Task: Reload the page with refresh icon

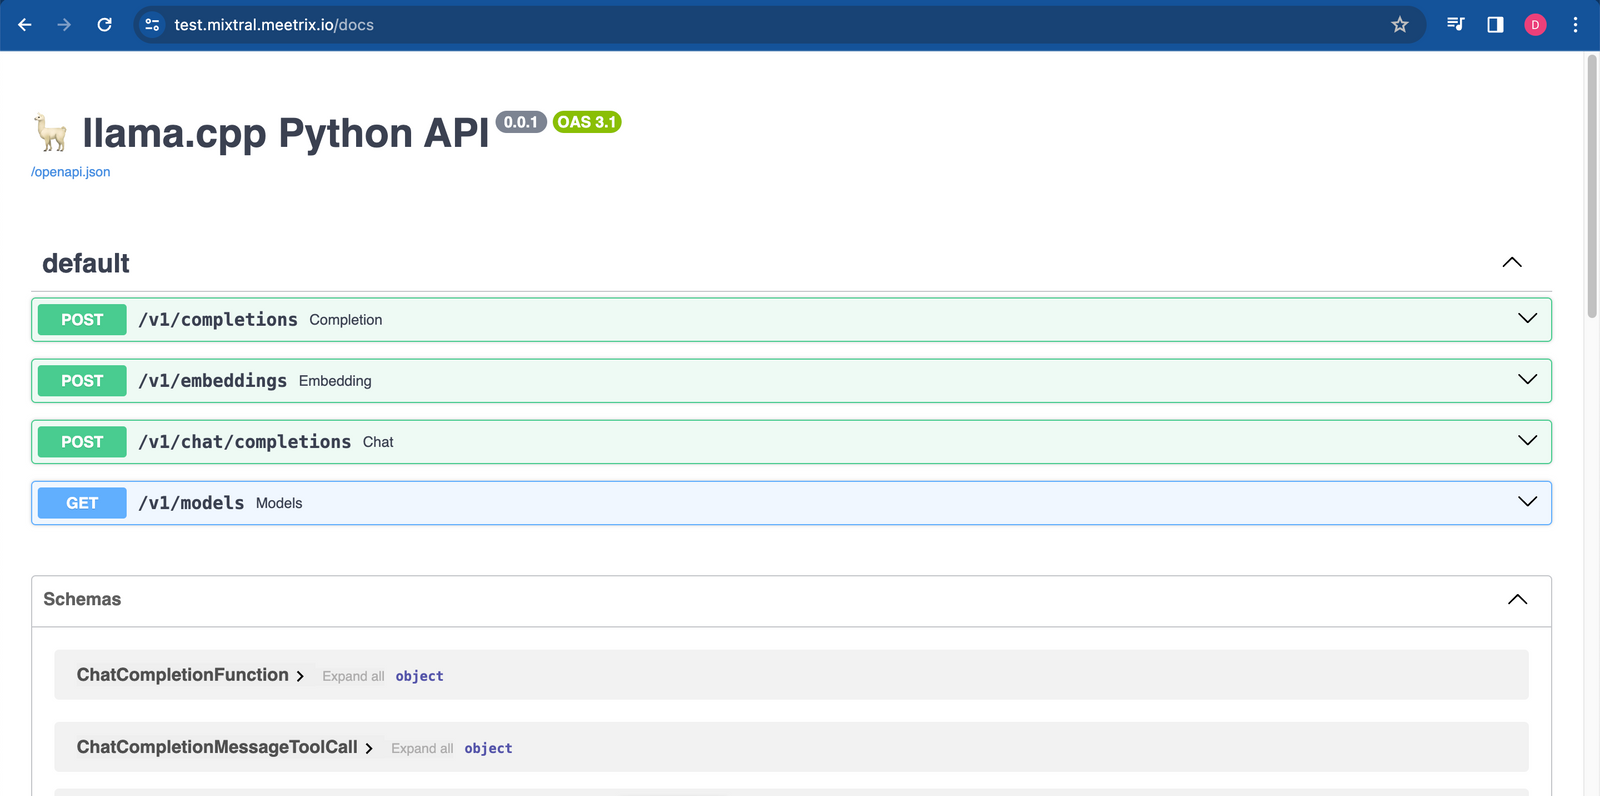Action: click(x=104, y=25)
